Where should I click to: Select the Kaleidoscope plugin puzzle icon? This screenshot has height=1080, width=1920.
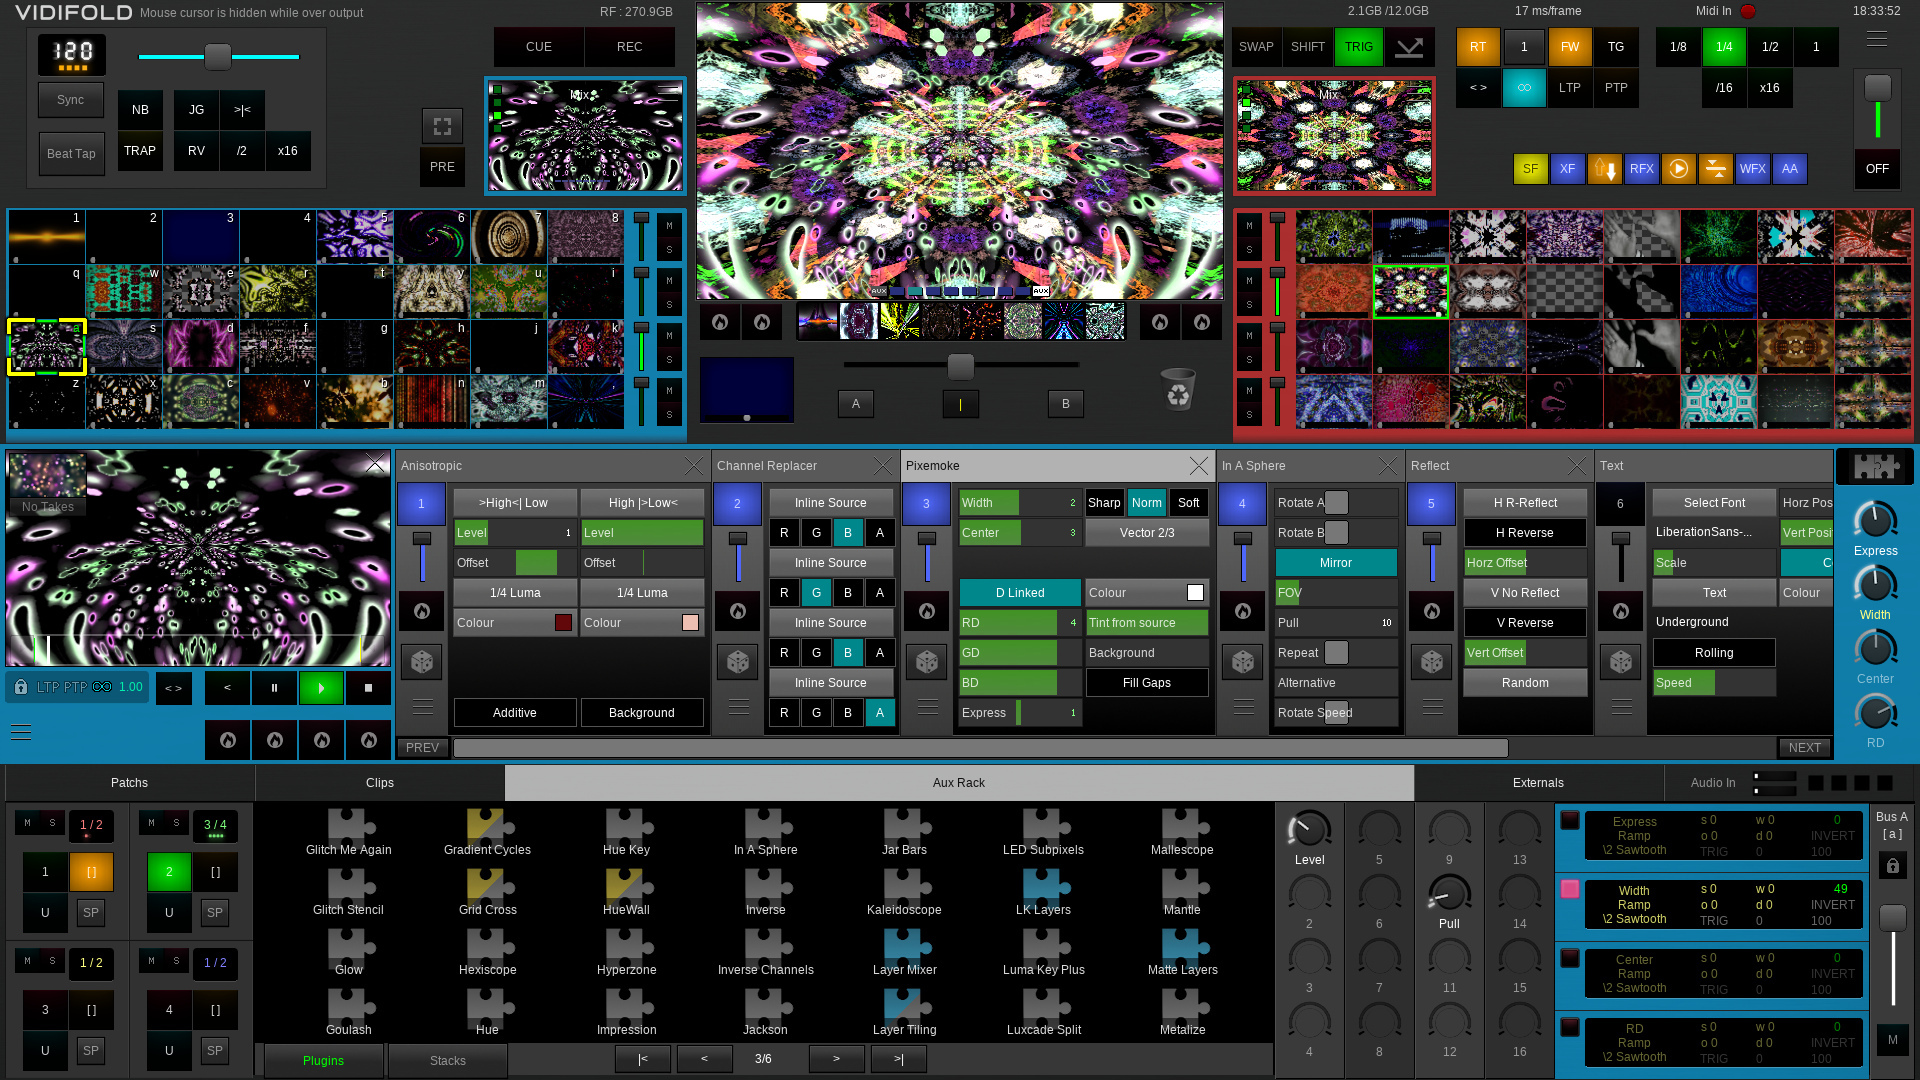[903, 885]
